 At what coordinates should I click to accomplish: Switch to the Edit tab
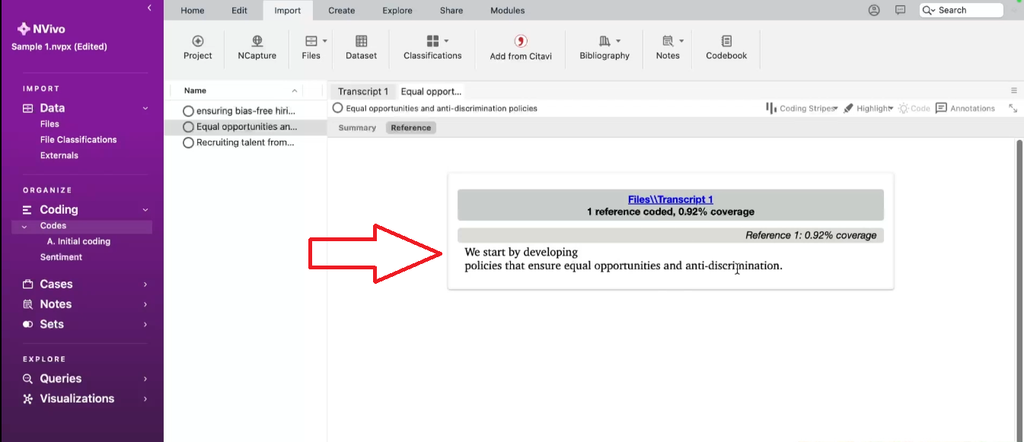coord(239,10)
